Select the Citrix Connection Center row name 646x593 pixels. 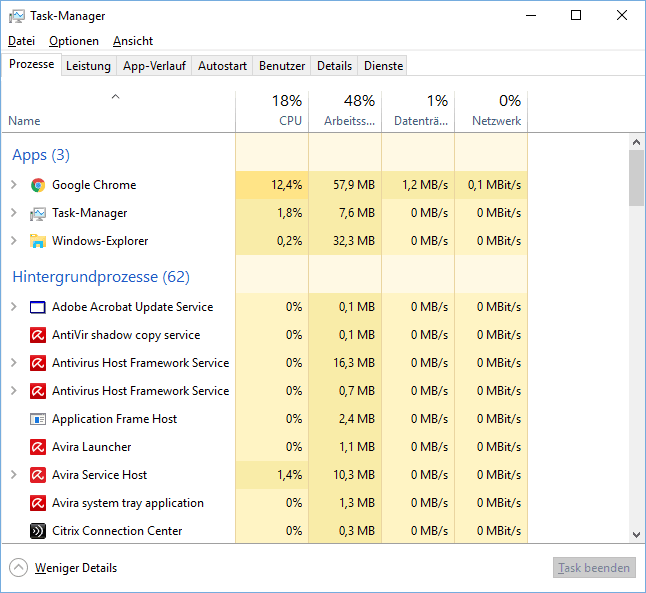coord(117,531)
